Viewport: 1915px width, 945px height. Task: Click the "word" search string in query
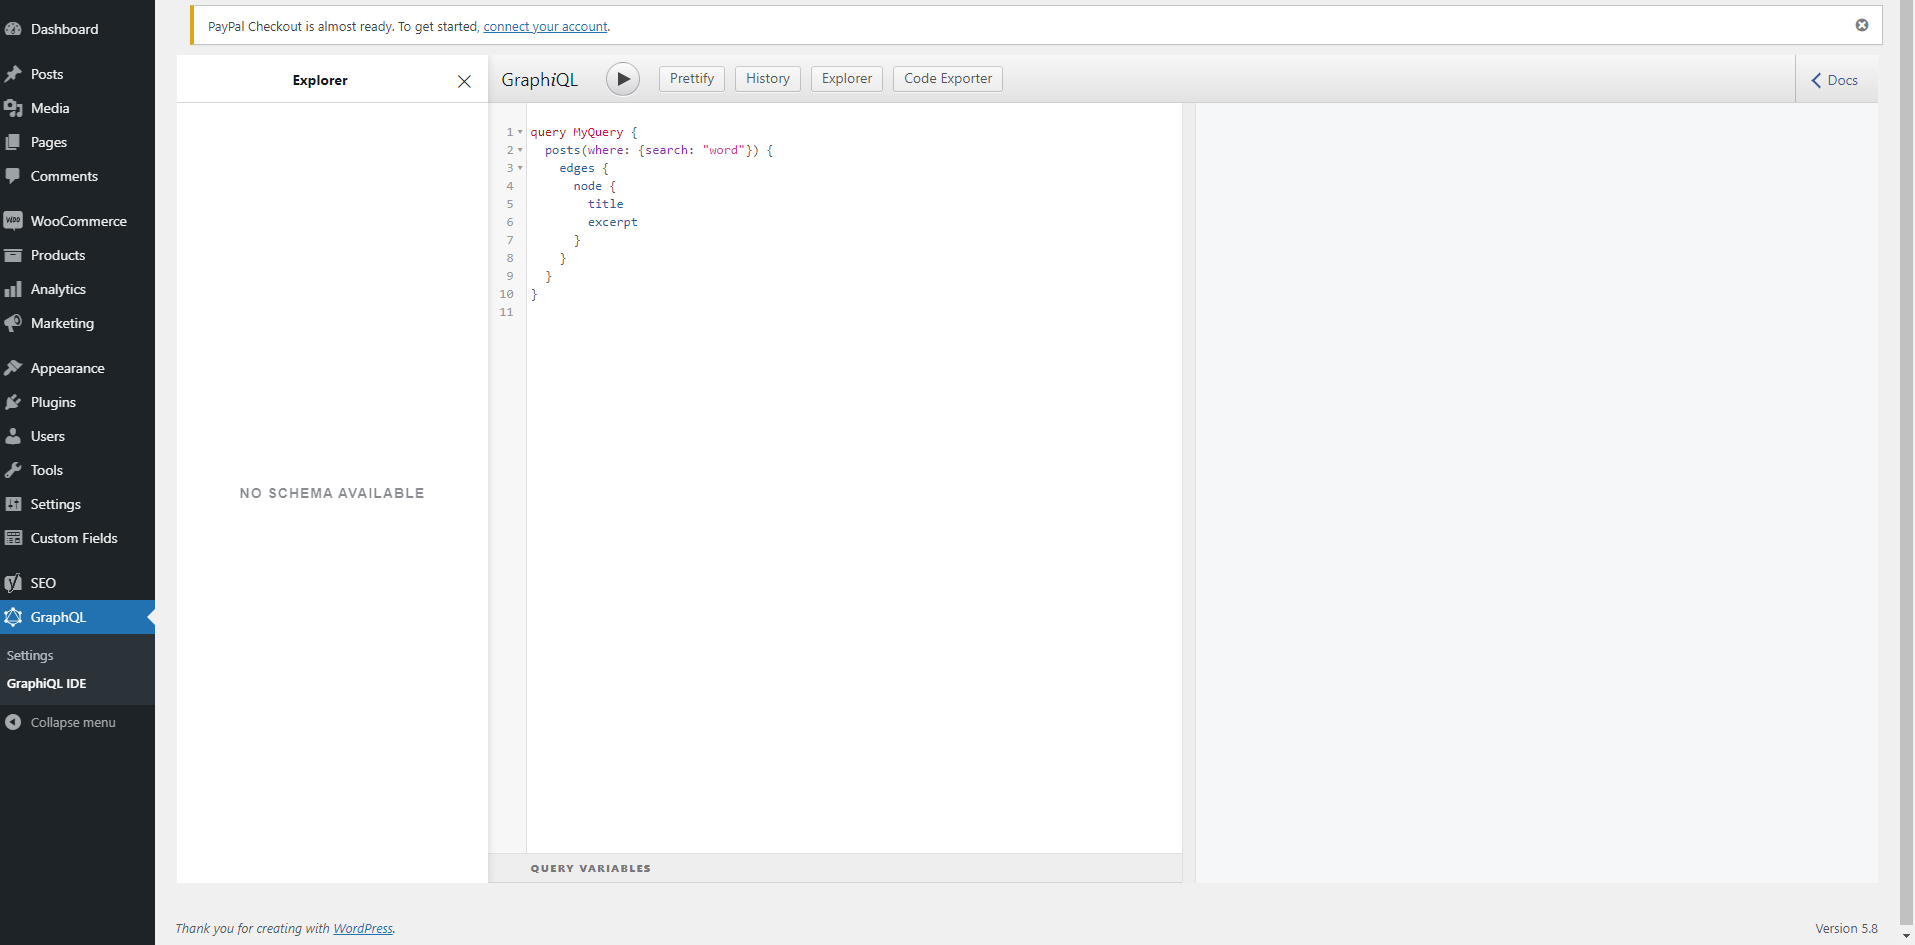click(x=724, y=150)
